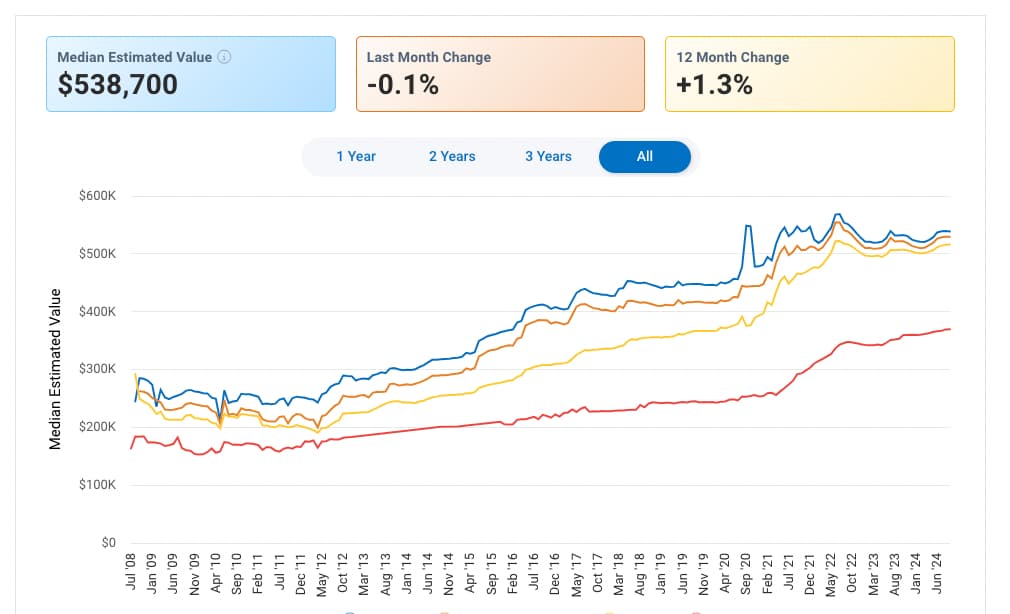This screenshot has width=1010, height=614.
Task: Click the $538,700 median value figure
Action: (x=118, y=85)
